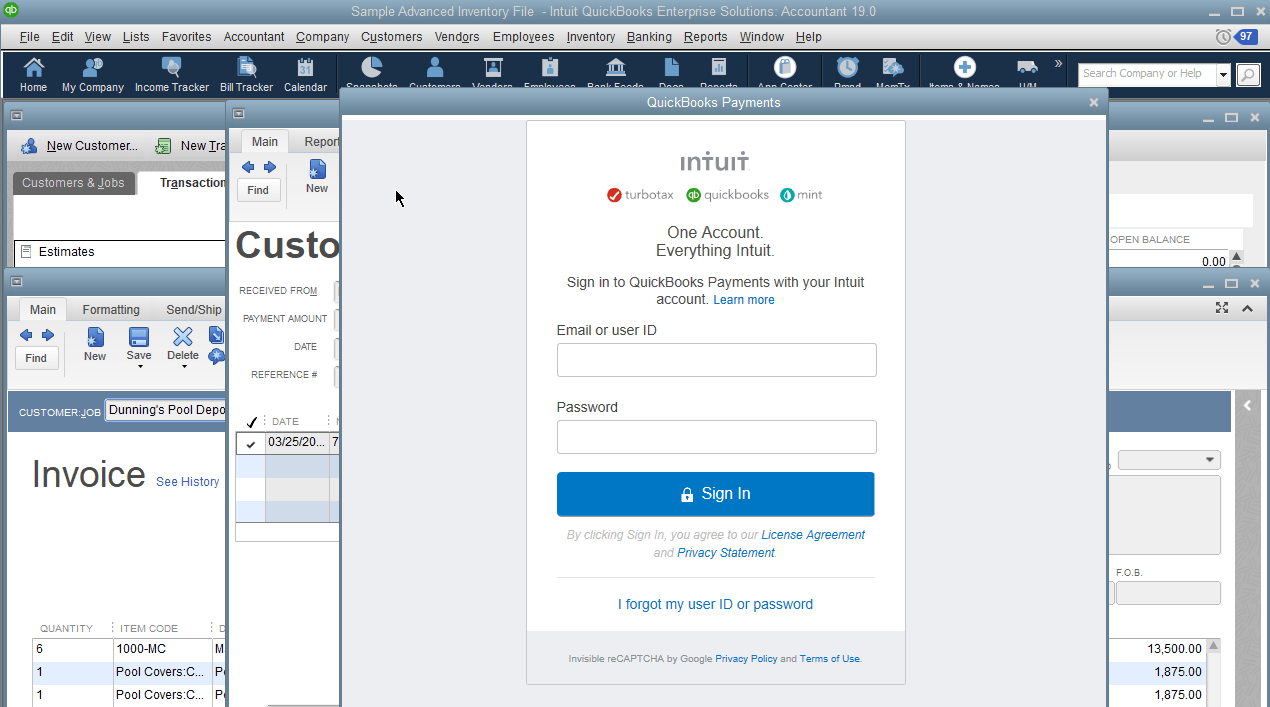
Task: Click the Password field
Action: (716, 437)
